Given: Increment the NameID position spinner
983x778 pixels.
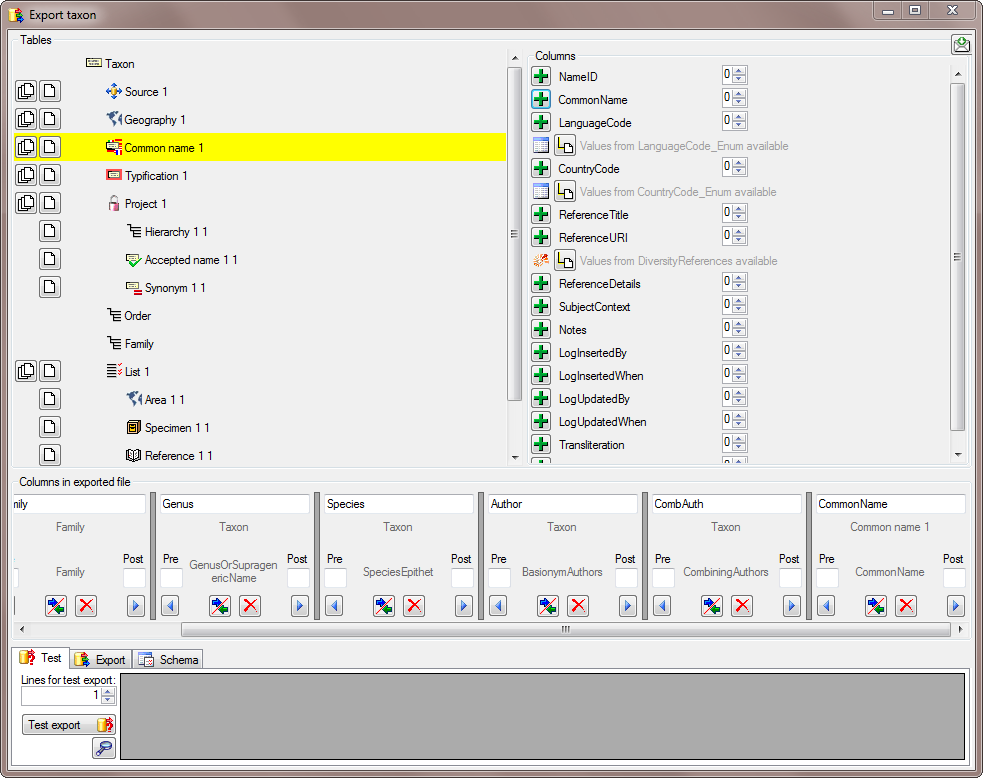Looking at the screenshot, I should pos(739,72).
